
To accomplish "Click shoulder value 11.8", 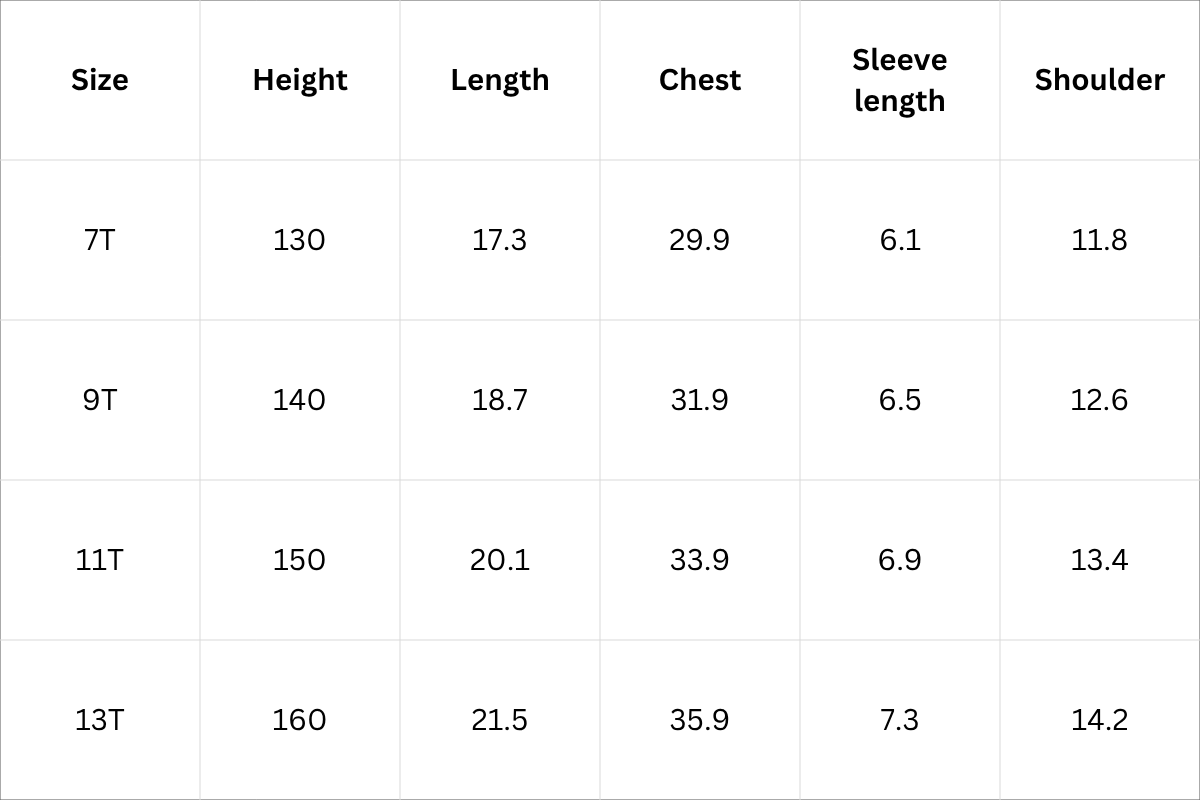I will tap(1100, 240).
